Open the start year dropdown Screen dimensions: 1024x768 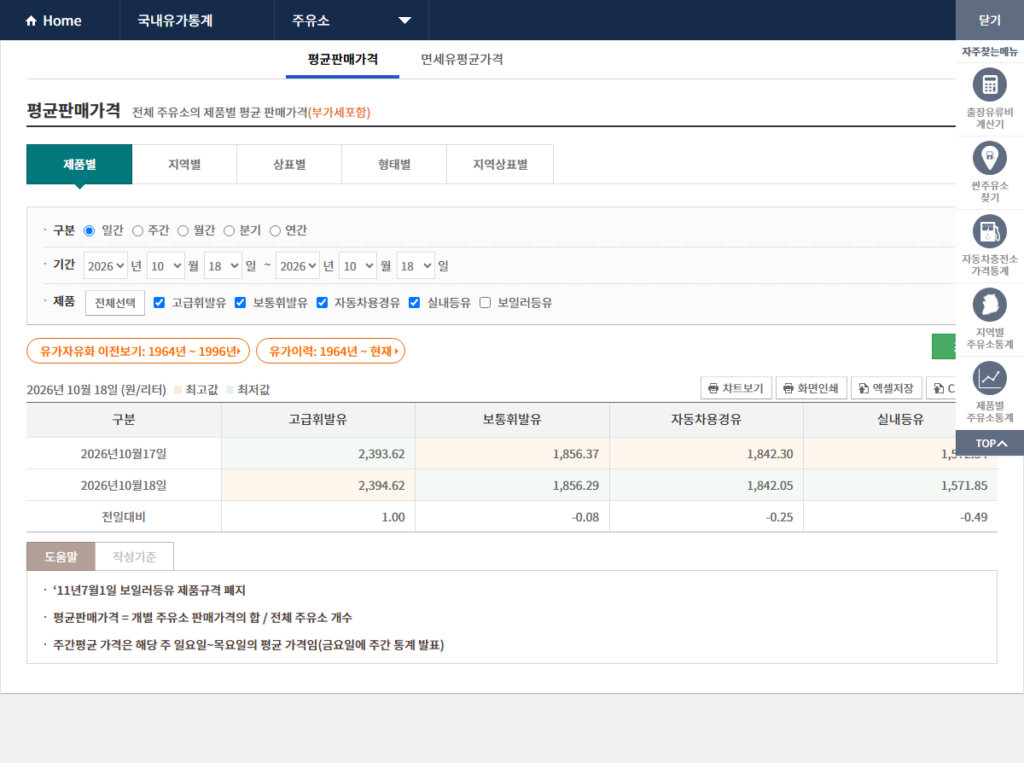(x=105, y=266)
